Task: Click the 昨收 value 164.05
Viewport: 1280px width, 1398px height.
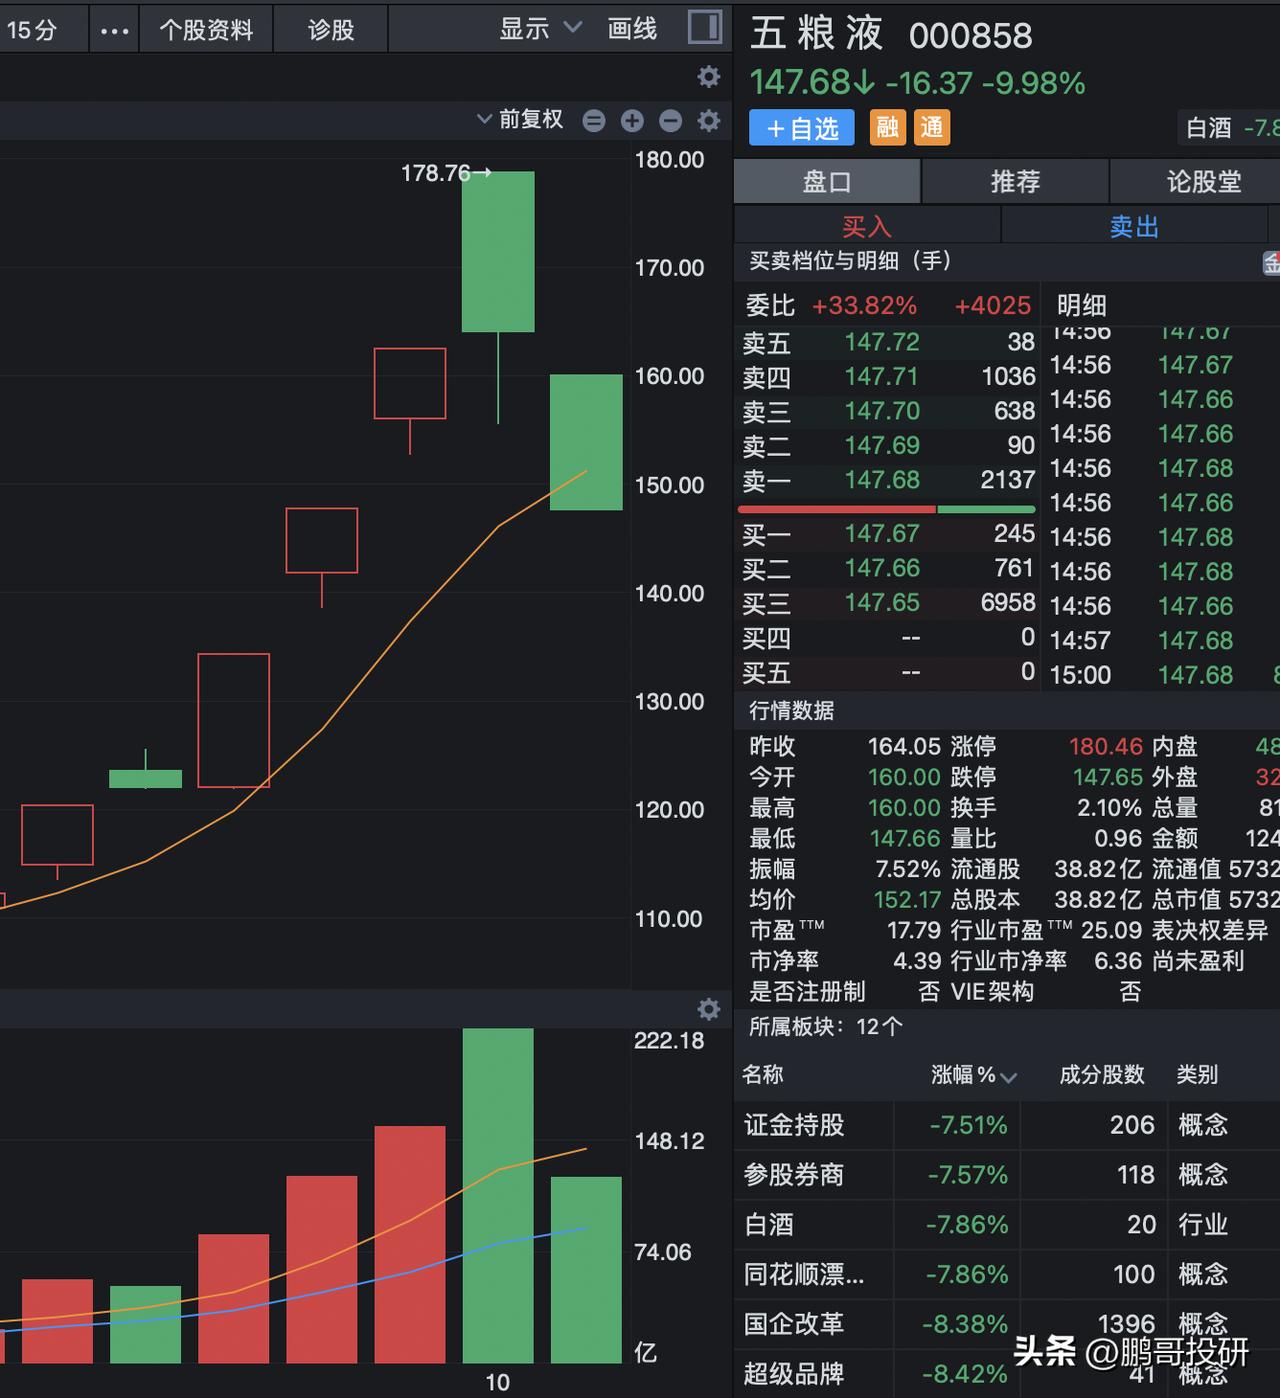Action: coord(904,746)
